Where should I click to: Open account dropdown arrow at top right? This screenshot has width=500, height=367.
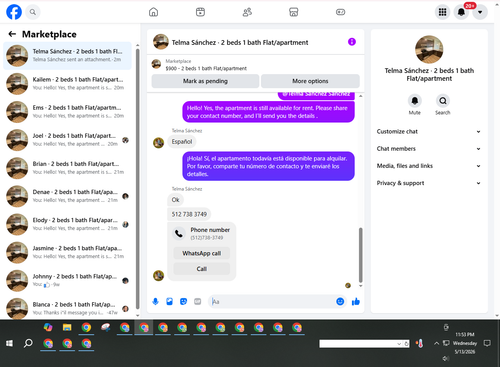point(480,12)
